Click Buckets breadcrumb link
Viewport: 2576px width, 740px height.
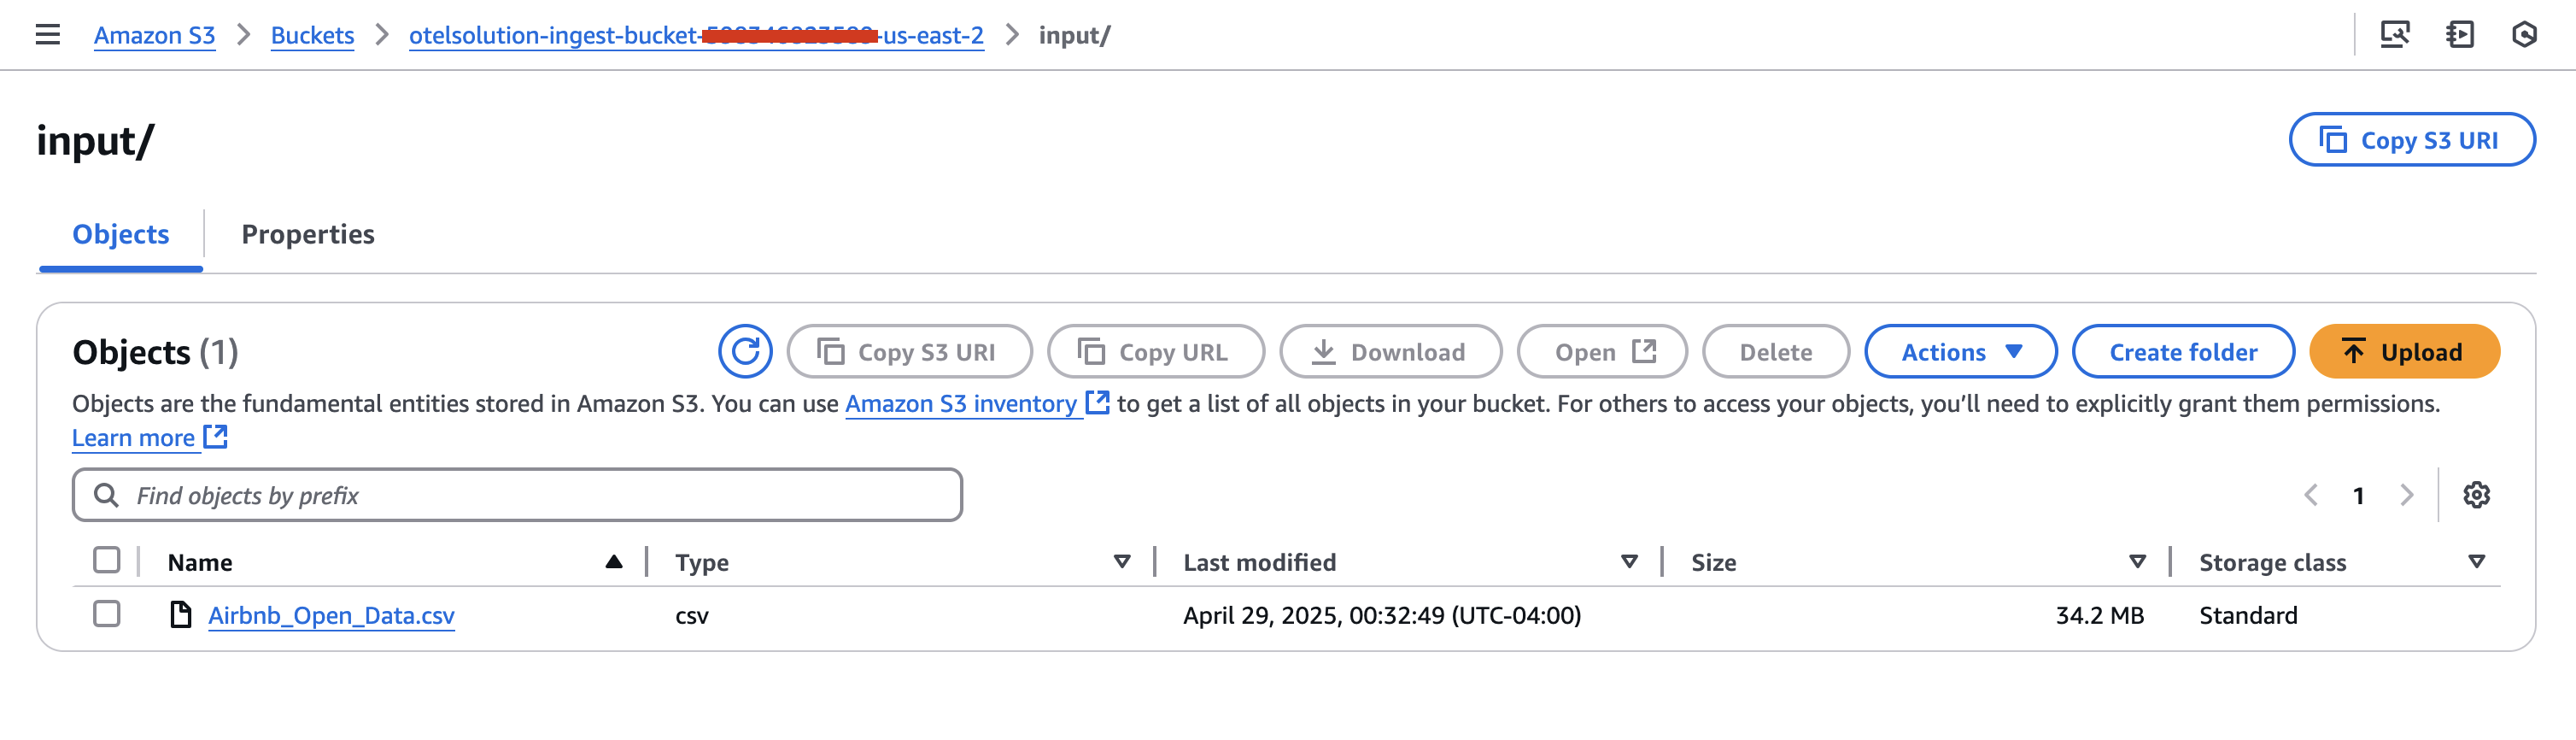pos(312,35)
